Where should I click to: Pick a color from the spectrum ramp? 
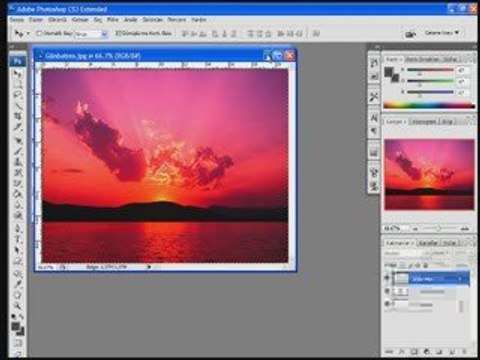click(429, 106)
